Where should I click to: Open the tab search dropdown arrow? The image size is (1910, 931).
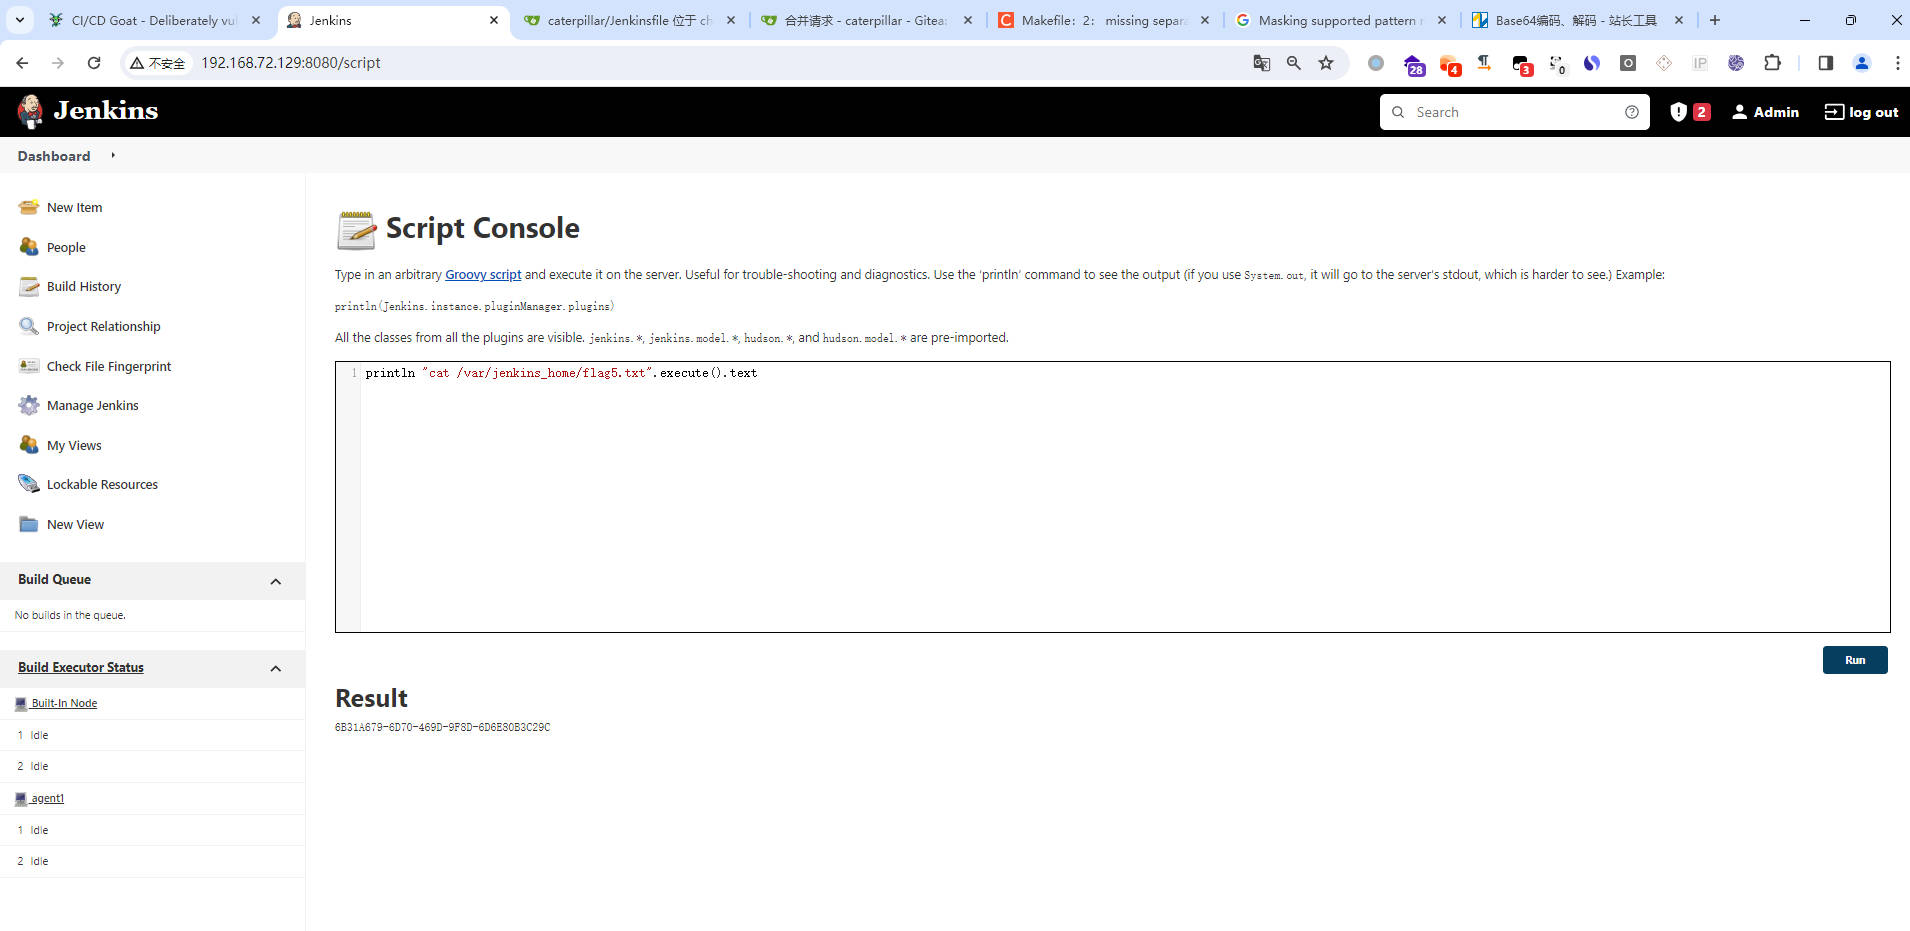pos(19,20)
